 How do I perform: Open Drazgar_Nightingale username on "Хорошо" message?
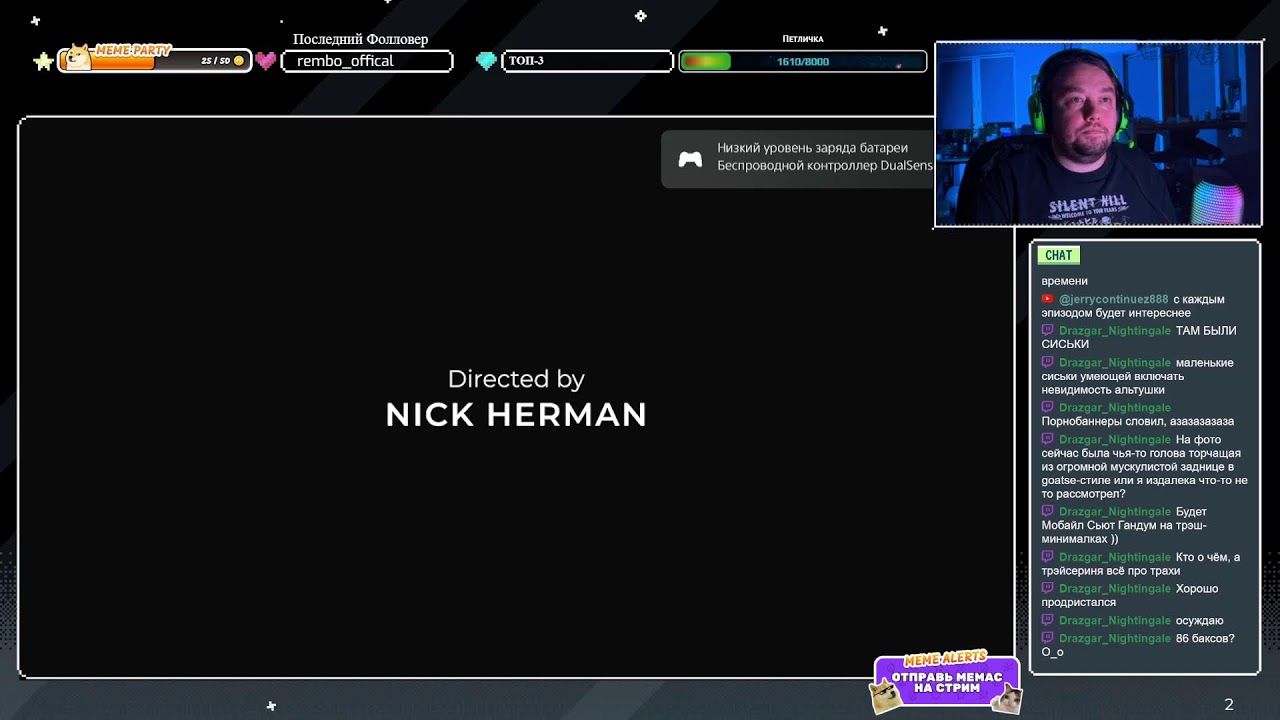tap(1114, 589)
